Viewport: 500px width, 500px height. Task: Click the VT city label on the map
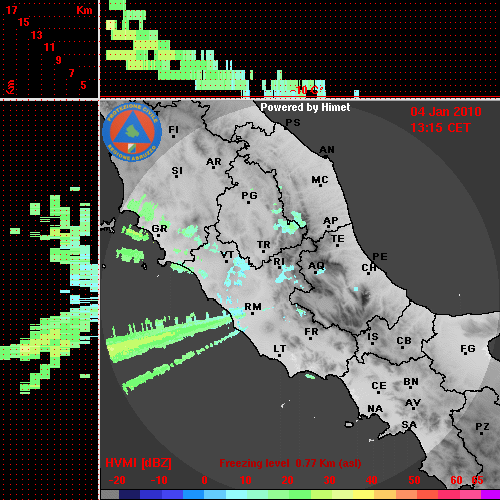pyautogui.click(x=228, y=255)
